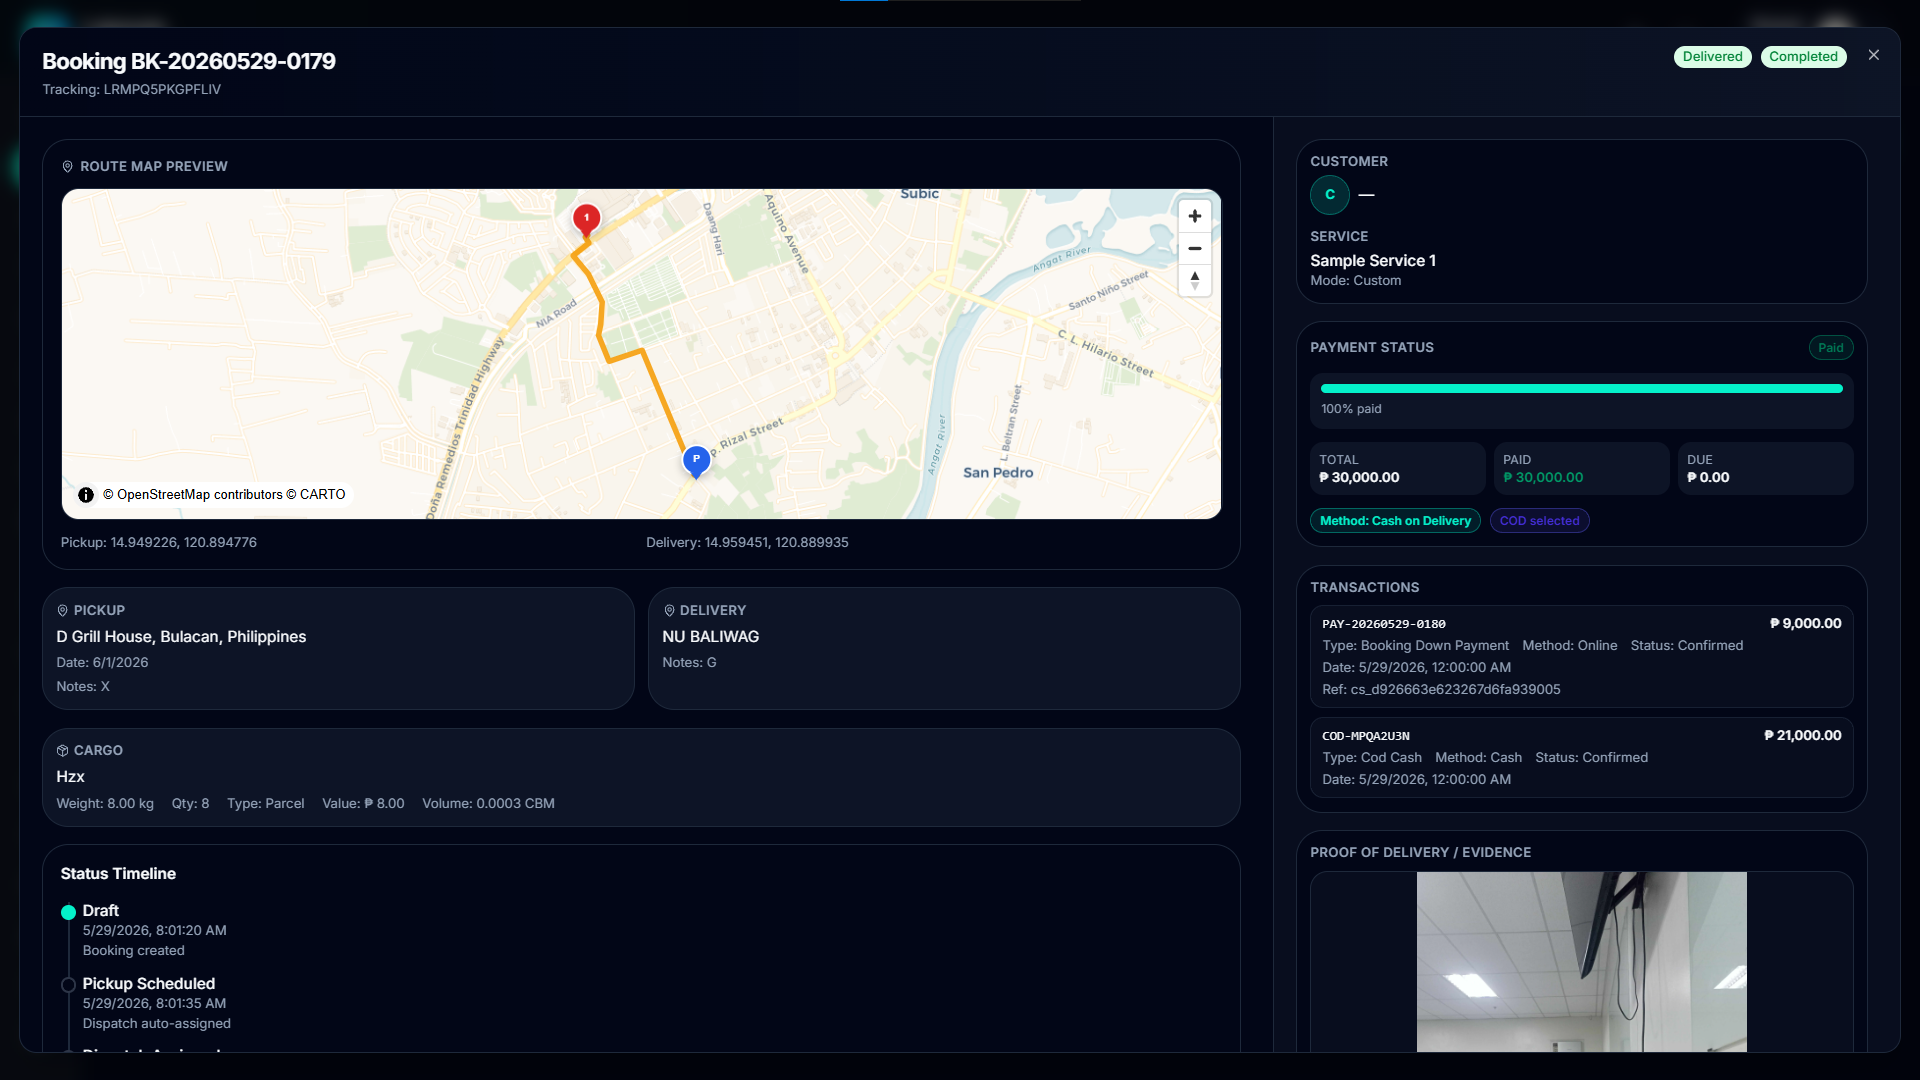Image resolution: width=1920 pixels, height=1080 pixels.
Task: Click the COD selected tag
Action: click(x=1539, y=521)
